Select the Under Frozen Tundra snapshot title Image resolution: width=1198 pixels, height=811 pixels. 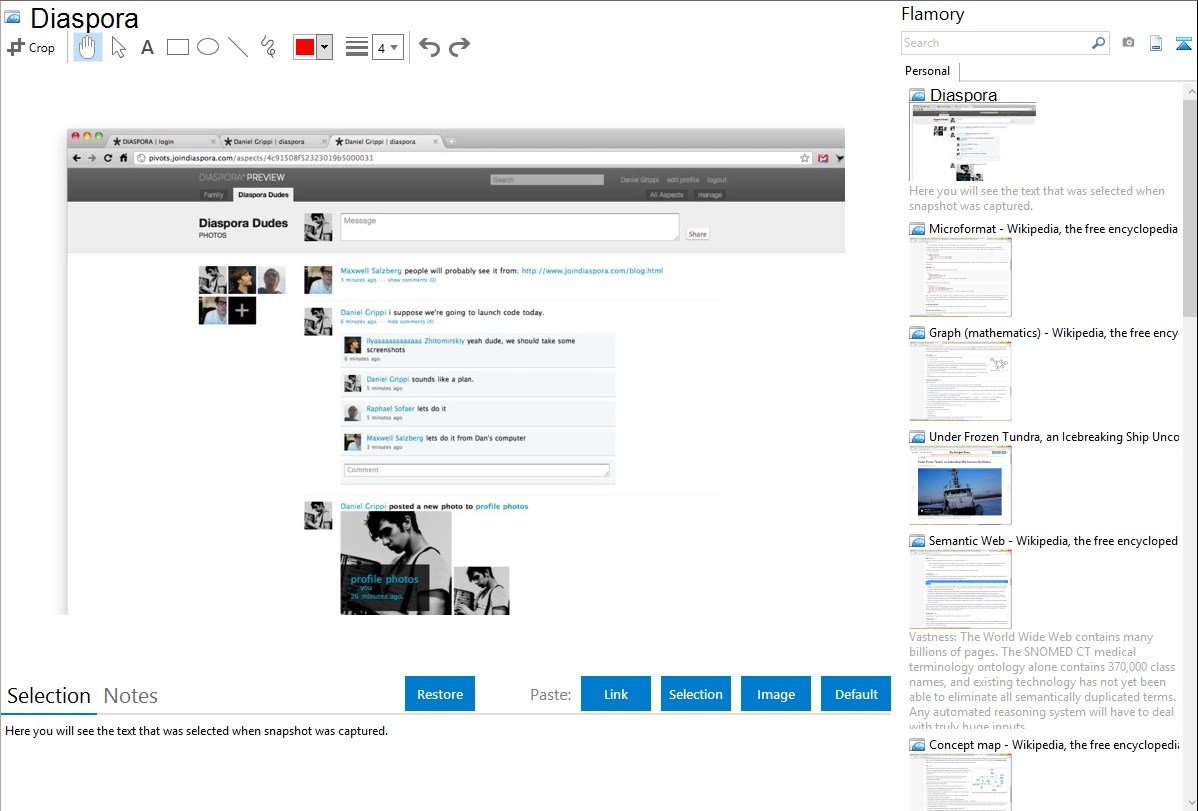point(1054,436)
